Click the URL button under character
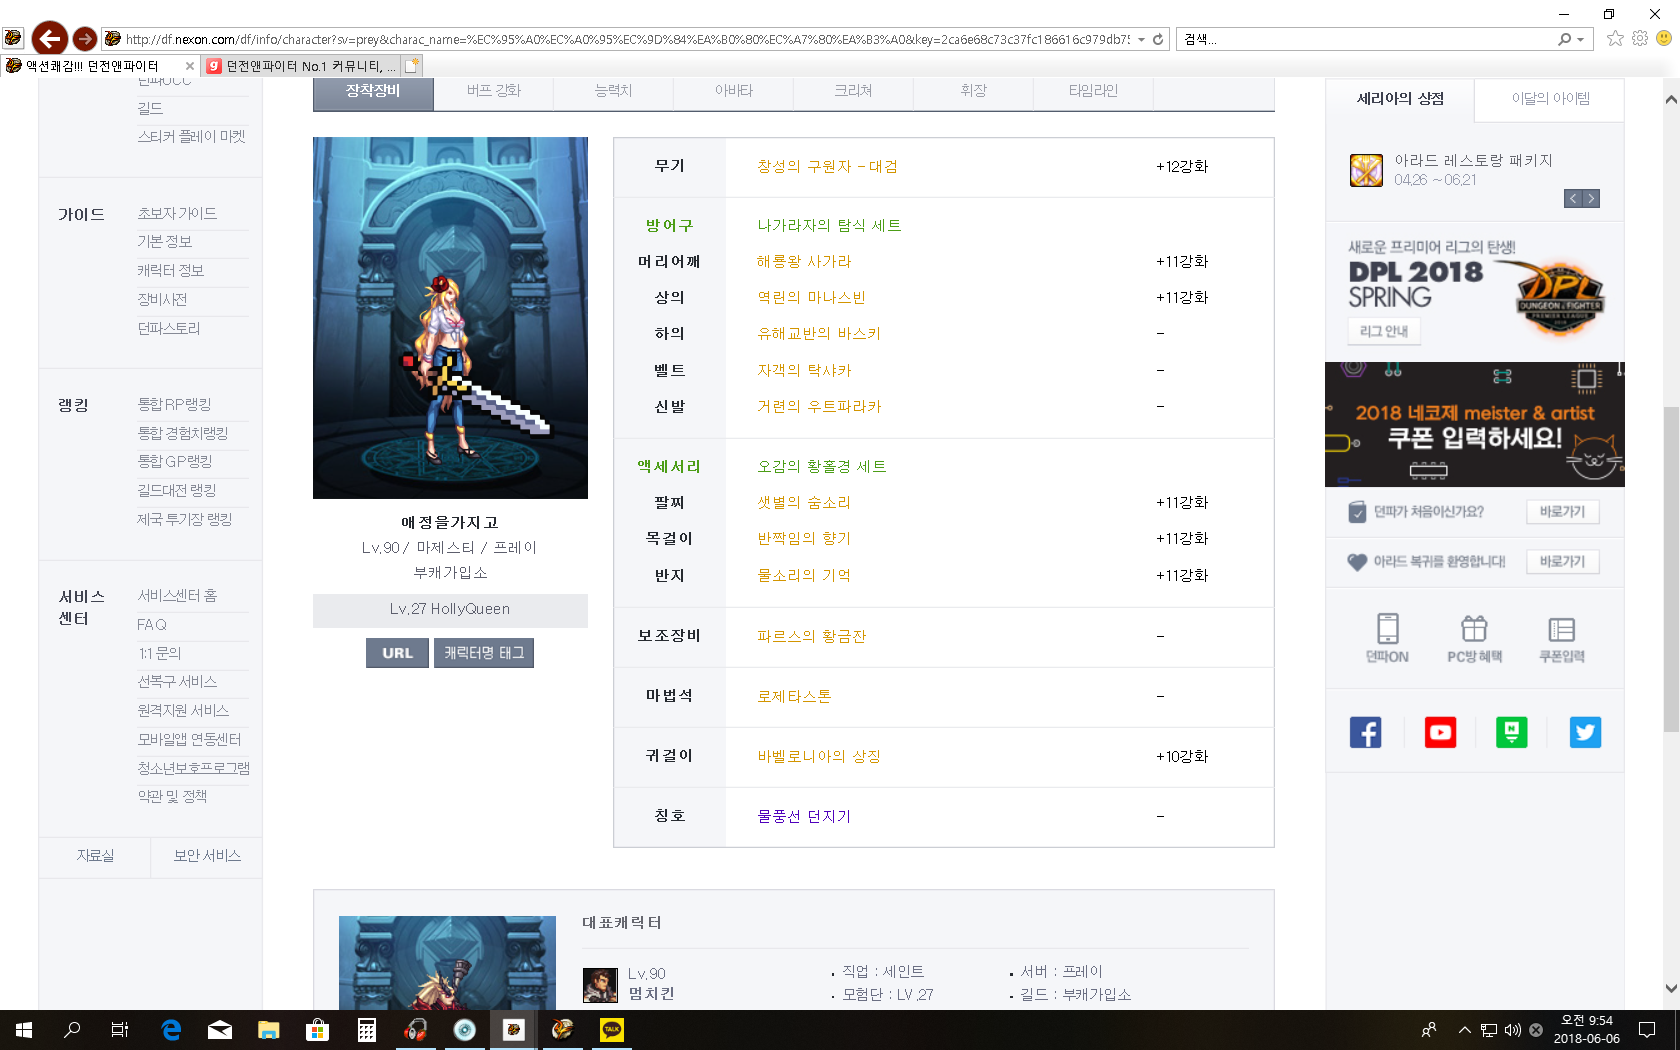 pyautogui.click(x=397, y=653)
